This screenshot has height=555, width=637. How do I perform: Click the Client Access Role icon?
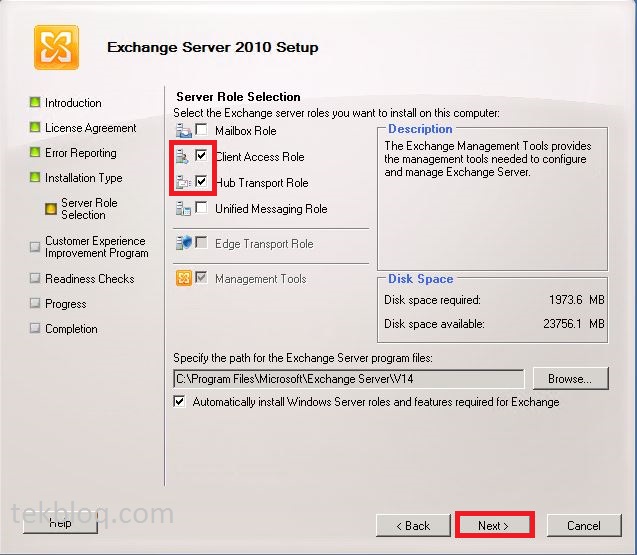pyautogui.click(x=182, y=156)
